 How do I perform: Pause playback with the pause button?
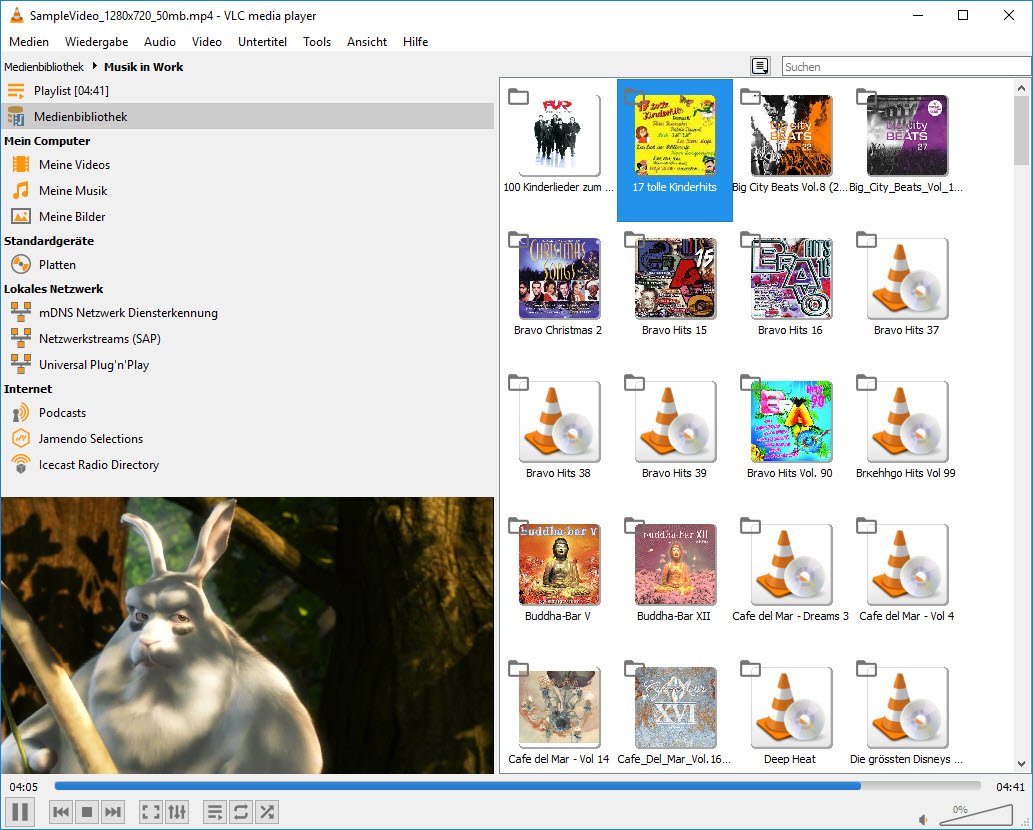point(20,812)
